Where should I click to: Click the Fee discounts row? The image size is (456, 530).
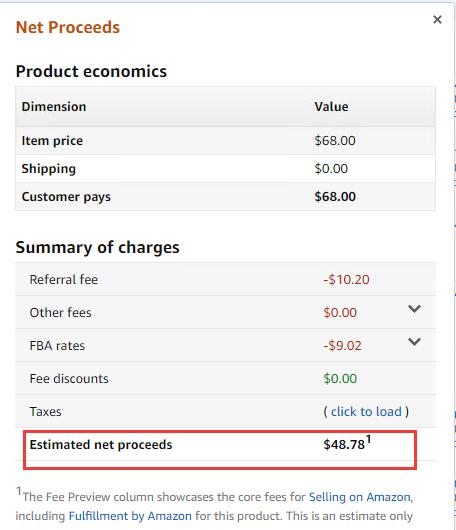[225, 378]
